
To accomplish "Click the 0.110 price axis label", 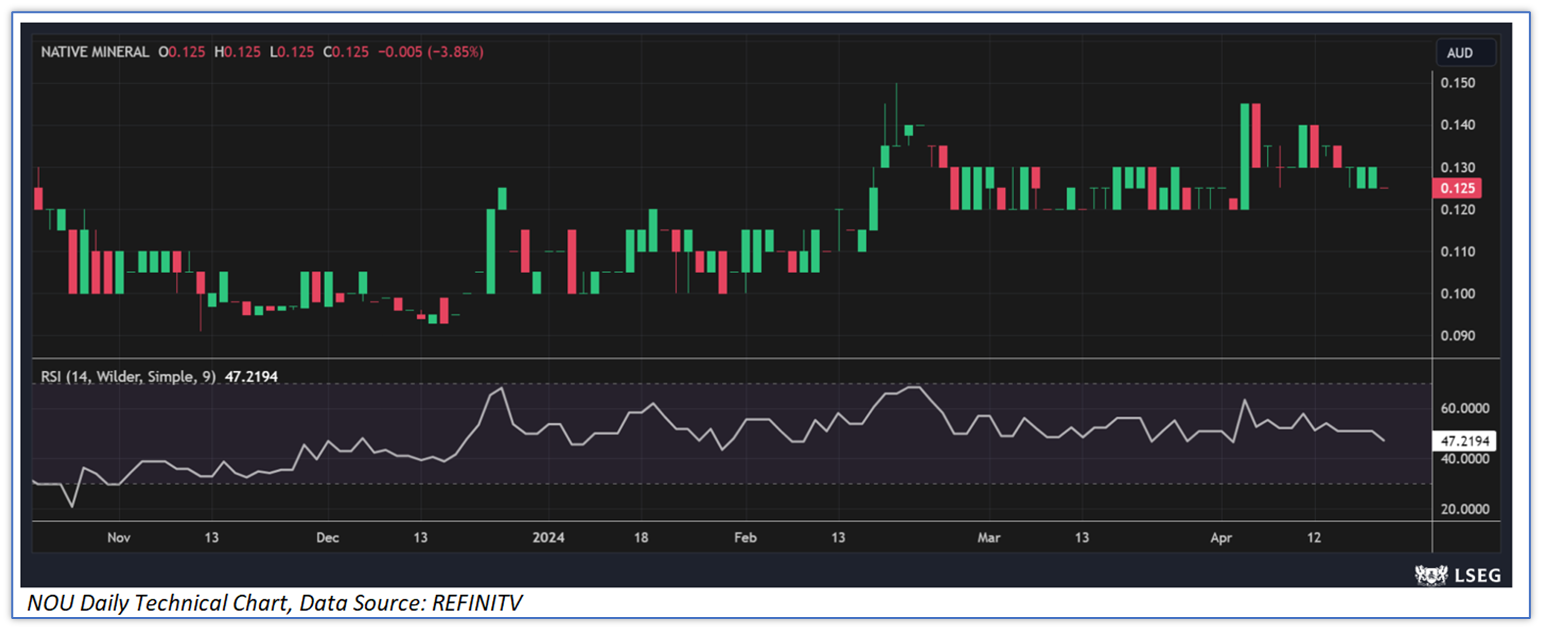I will [x=1457, y=251].
